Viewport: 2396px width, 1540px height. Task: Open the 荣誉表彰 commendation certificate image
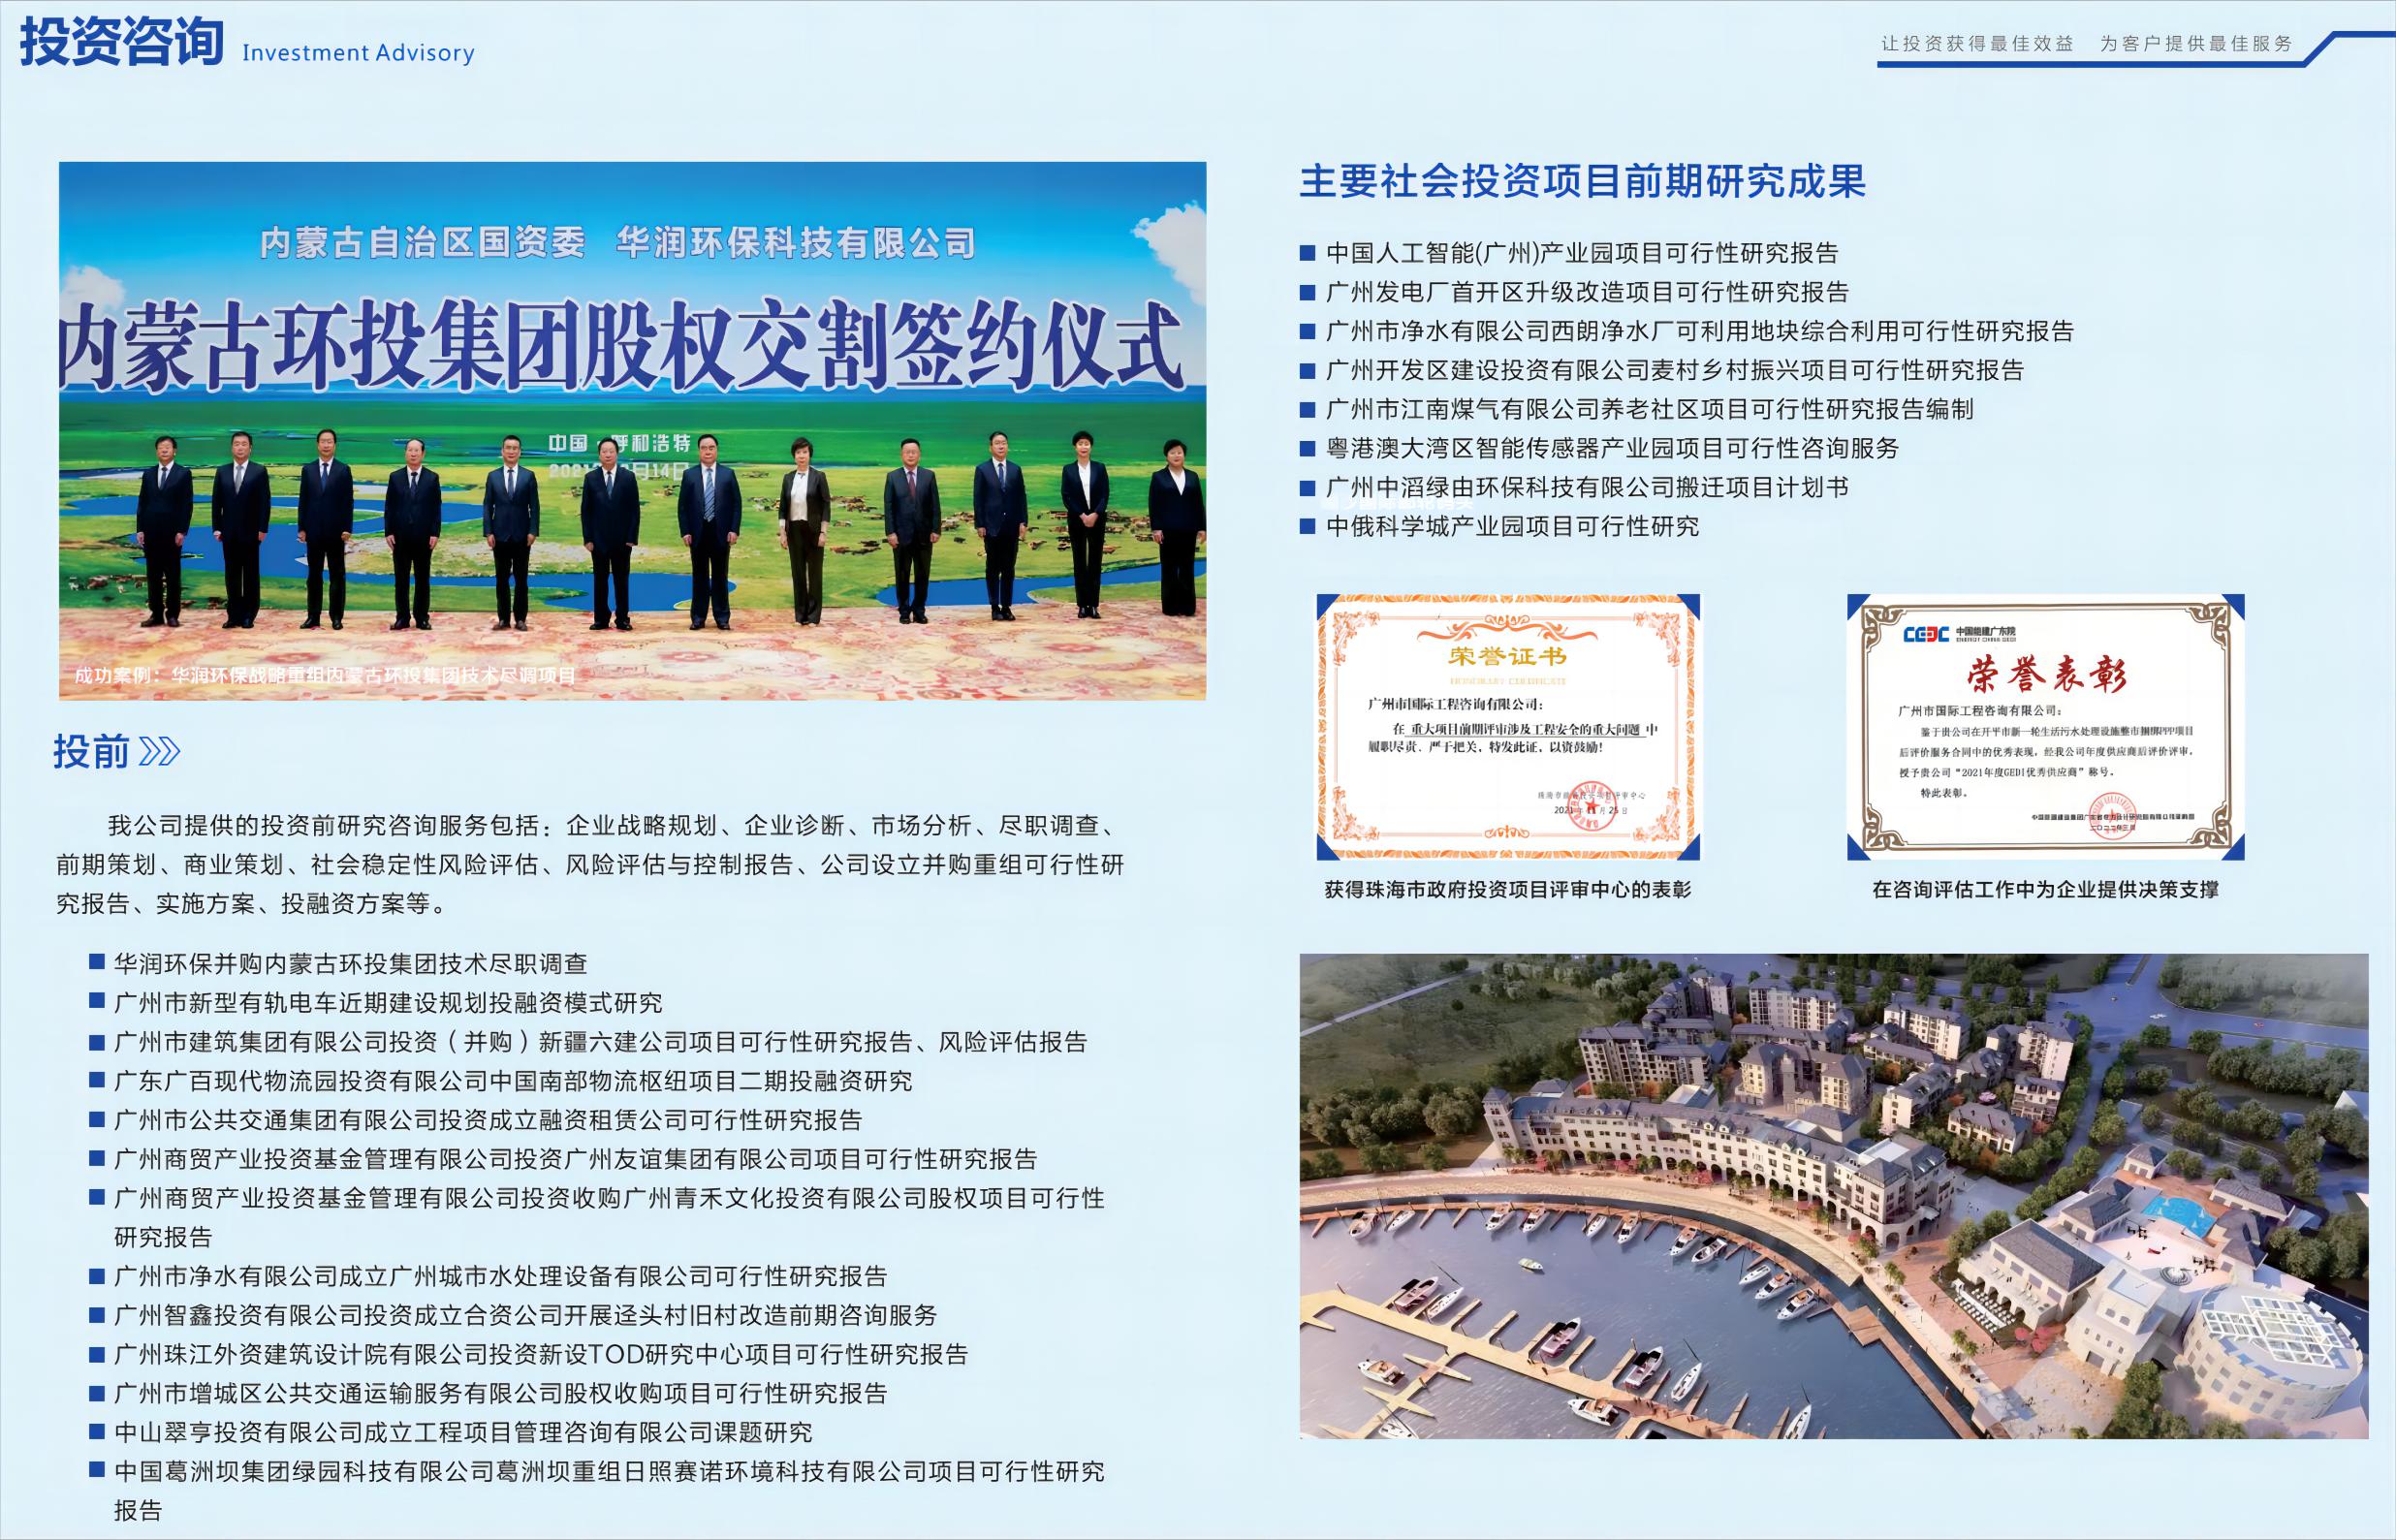tap(2045, 727)
